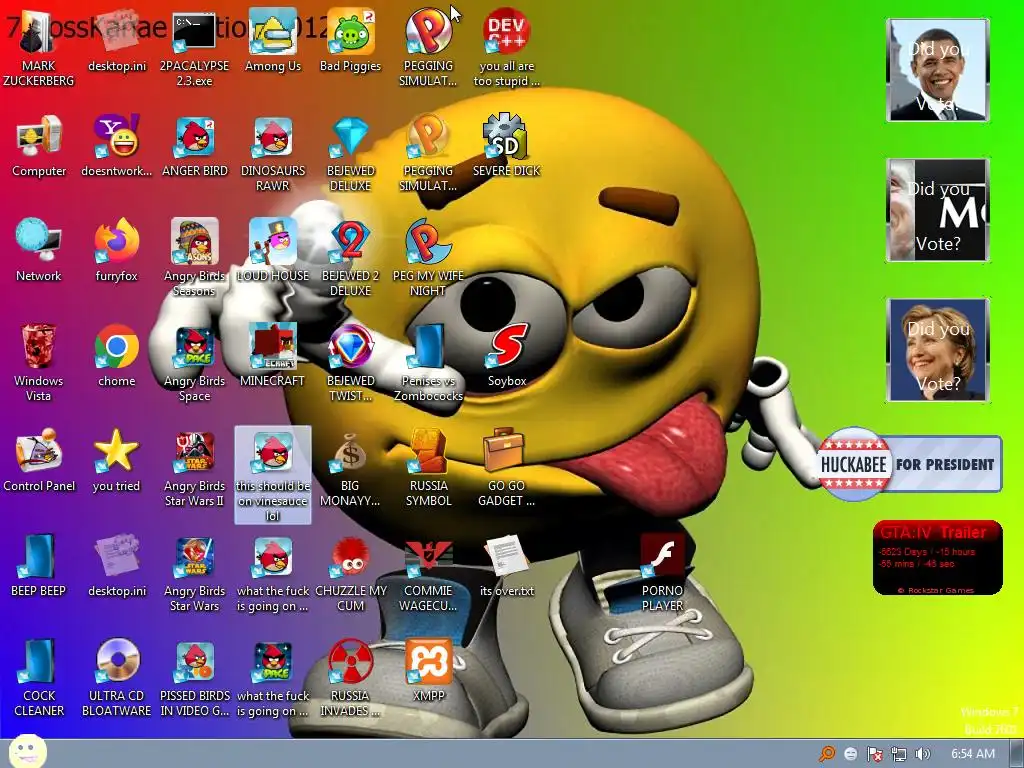This screenshot has width=1024, height=768.
Task: Click the Hillary Clinton 'Did you Vote?' gadget
Action: click(938, 350)
